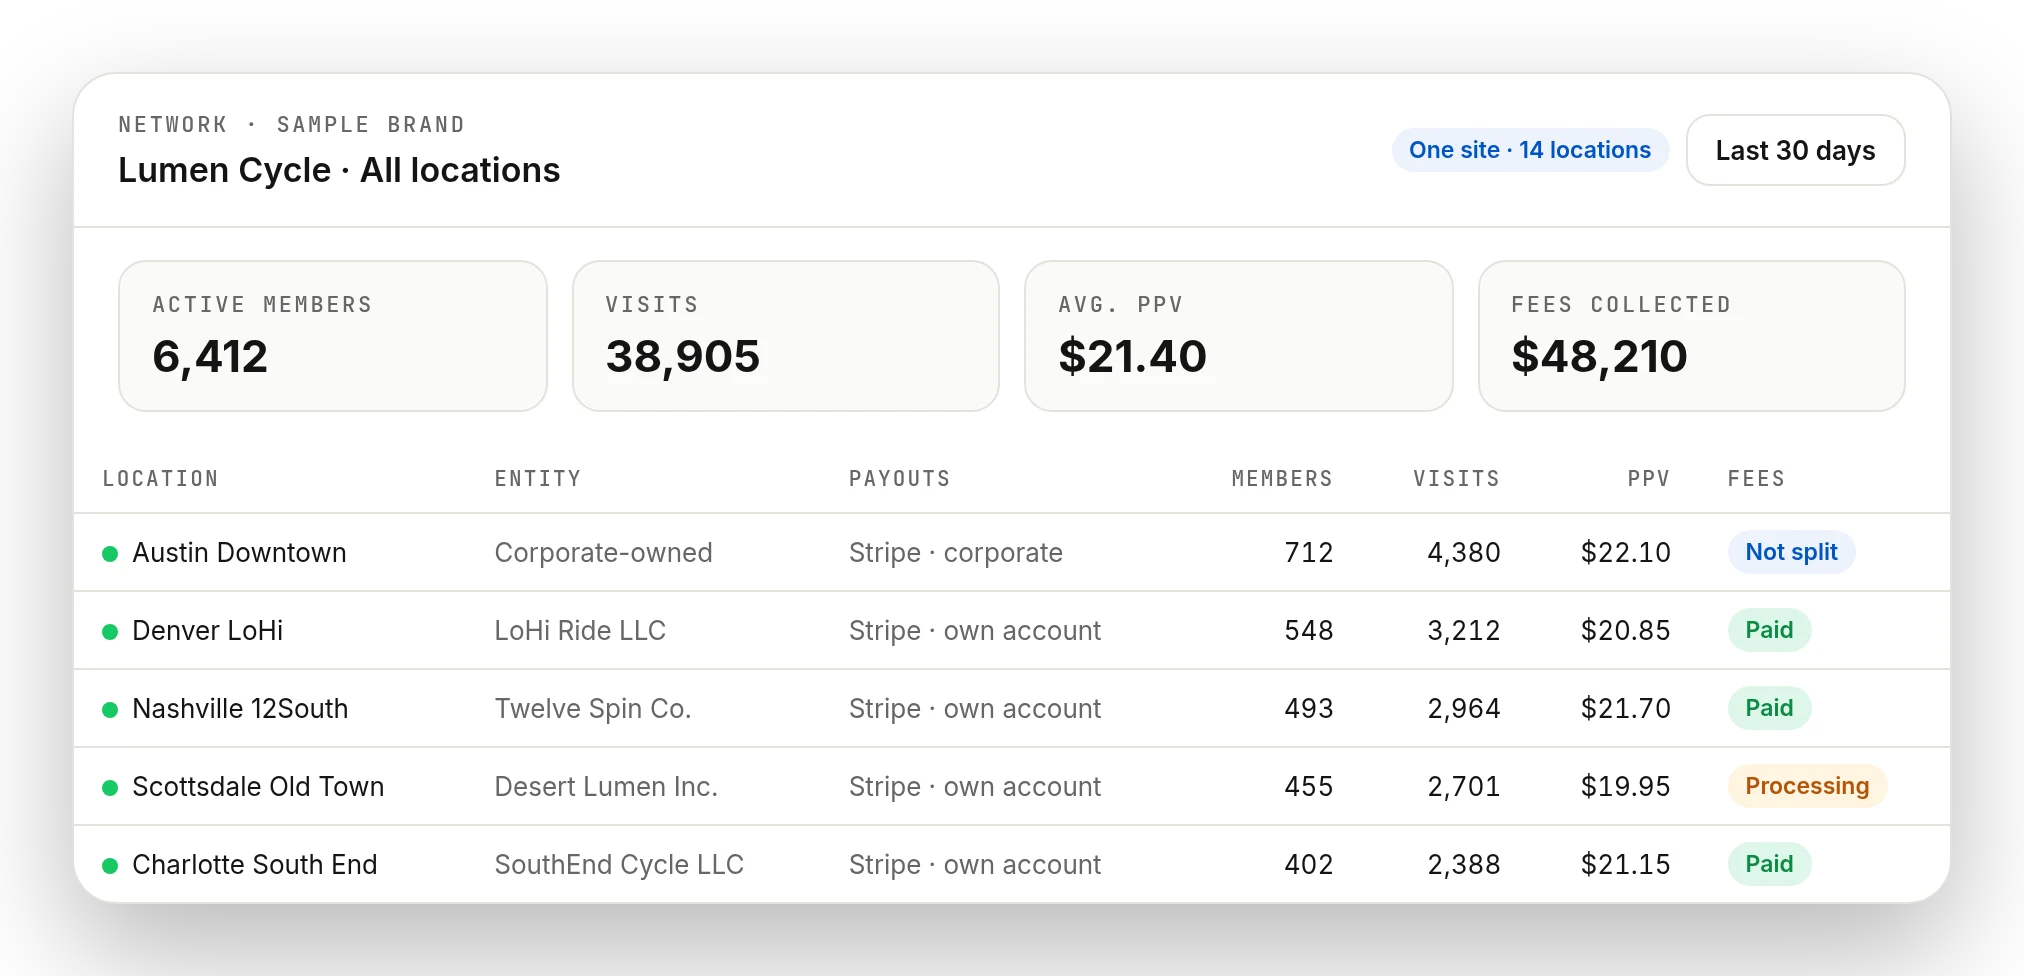Viewport: 2024px width, 976px height.
Task: Click the LoHi Ride LLC entity cell
Action: (580, 631)
